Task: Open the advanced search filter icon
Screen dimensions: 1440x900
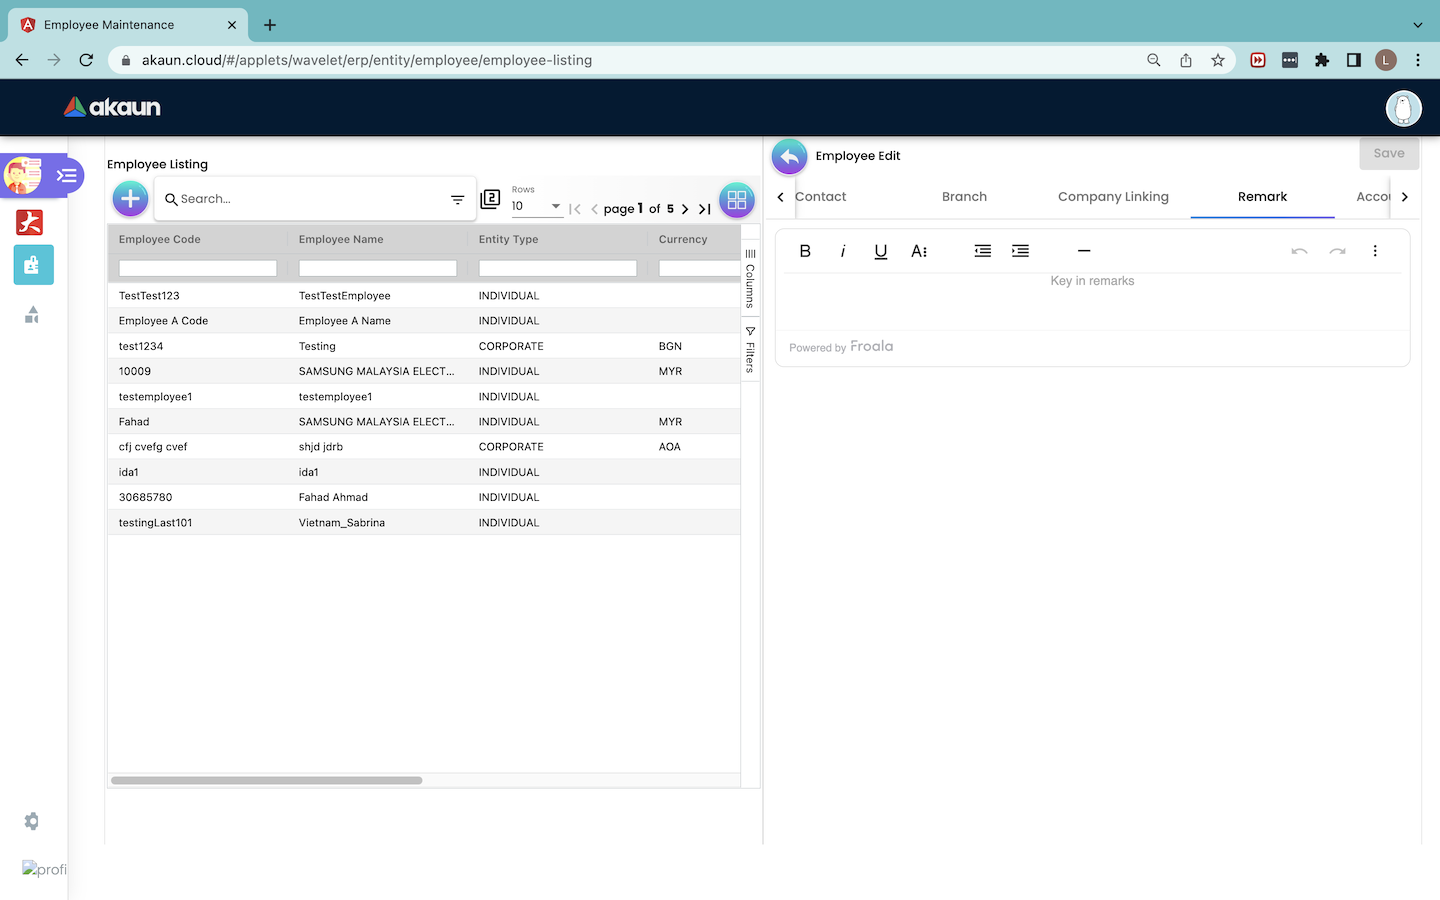Action: pos(457,200)
